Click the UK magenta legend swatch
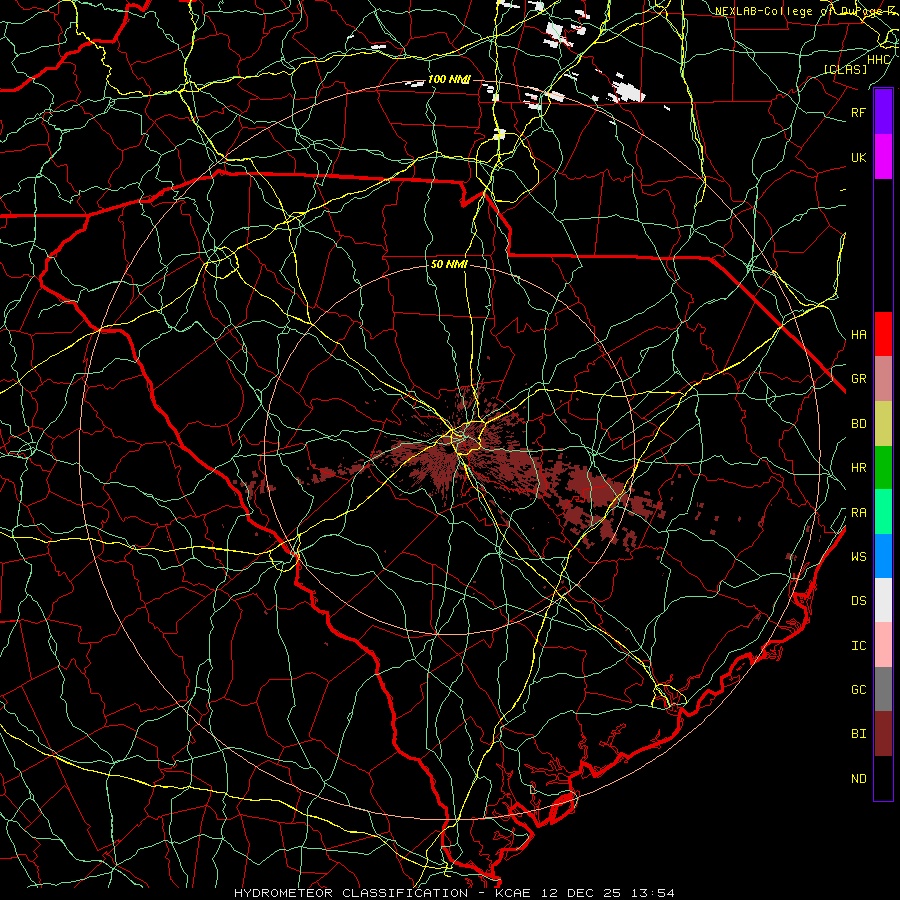 click(883, 157)
